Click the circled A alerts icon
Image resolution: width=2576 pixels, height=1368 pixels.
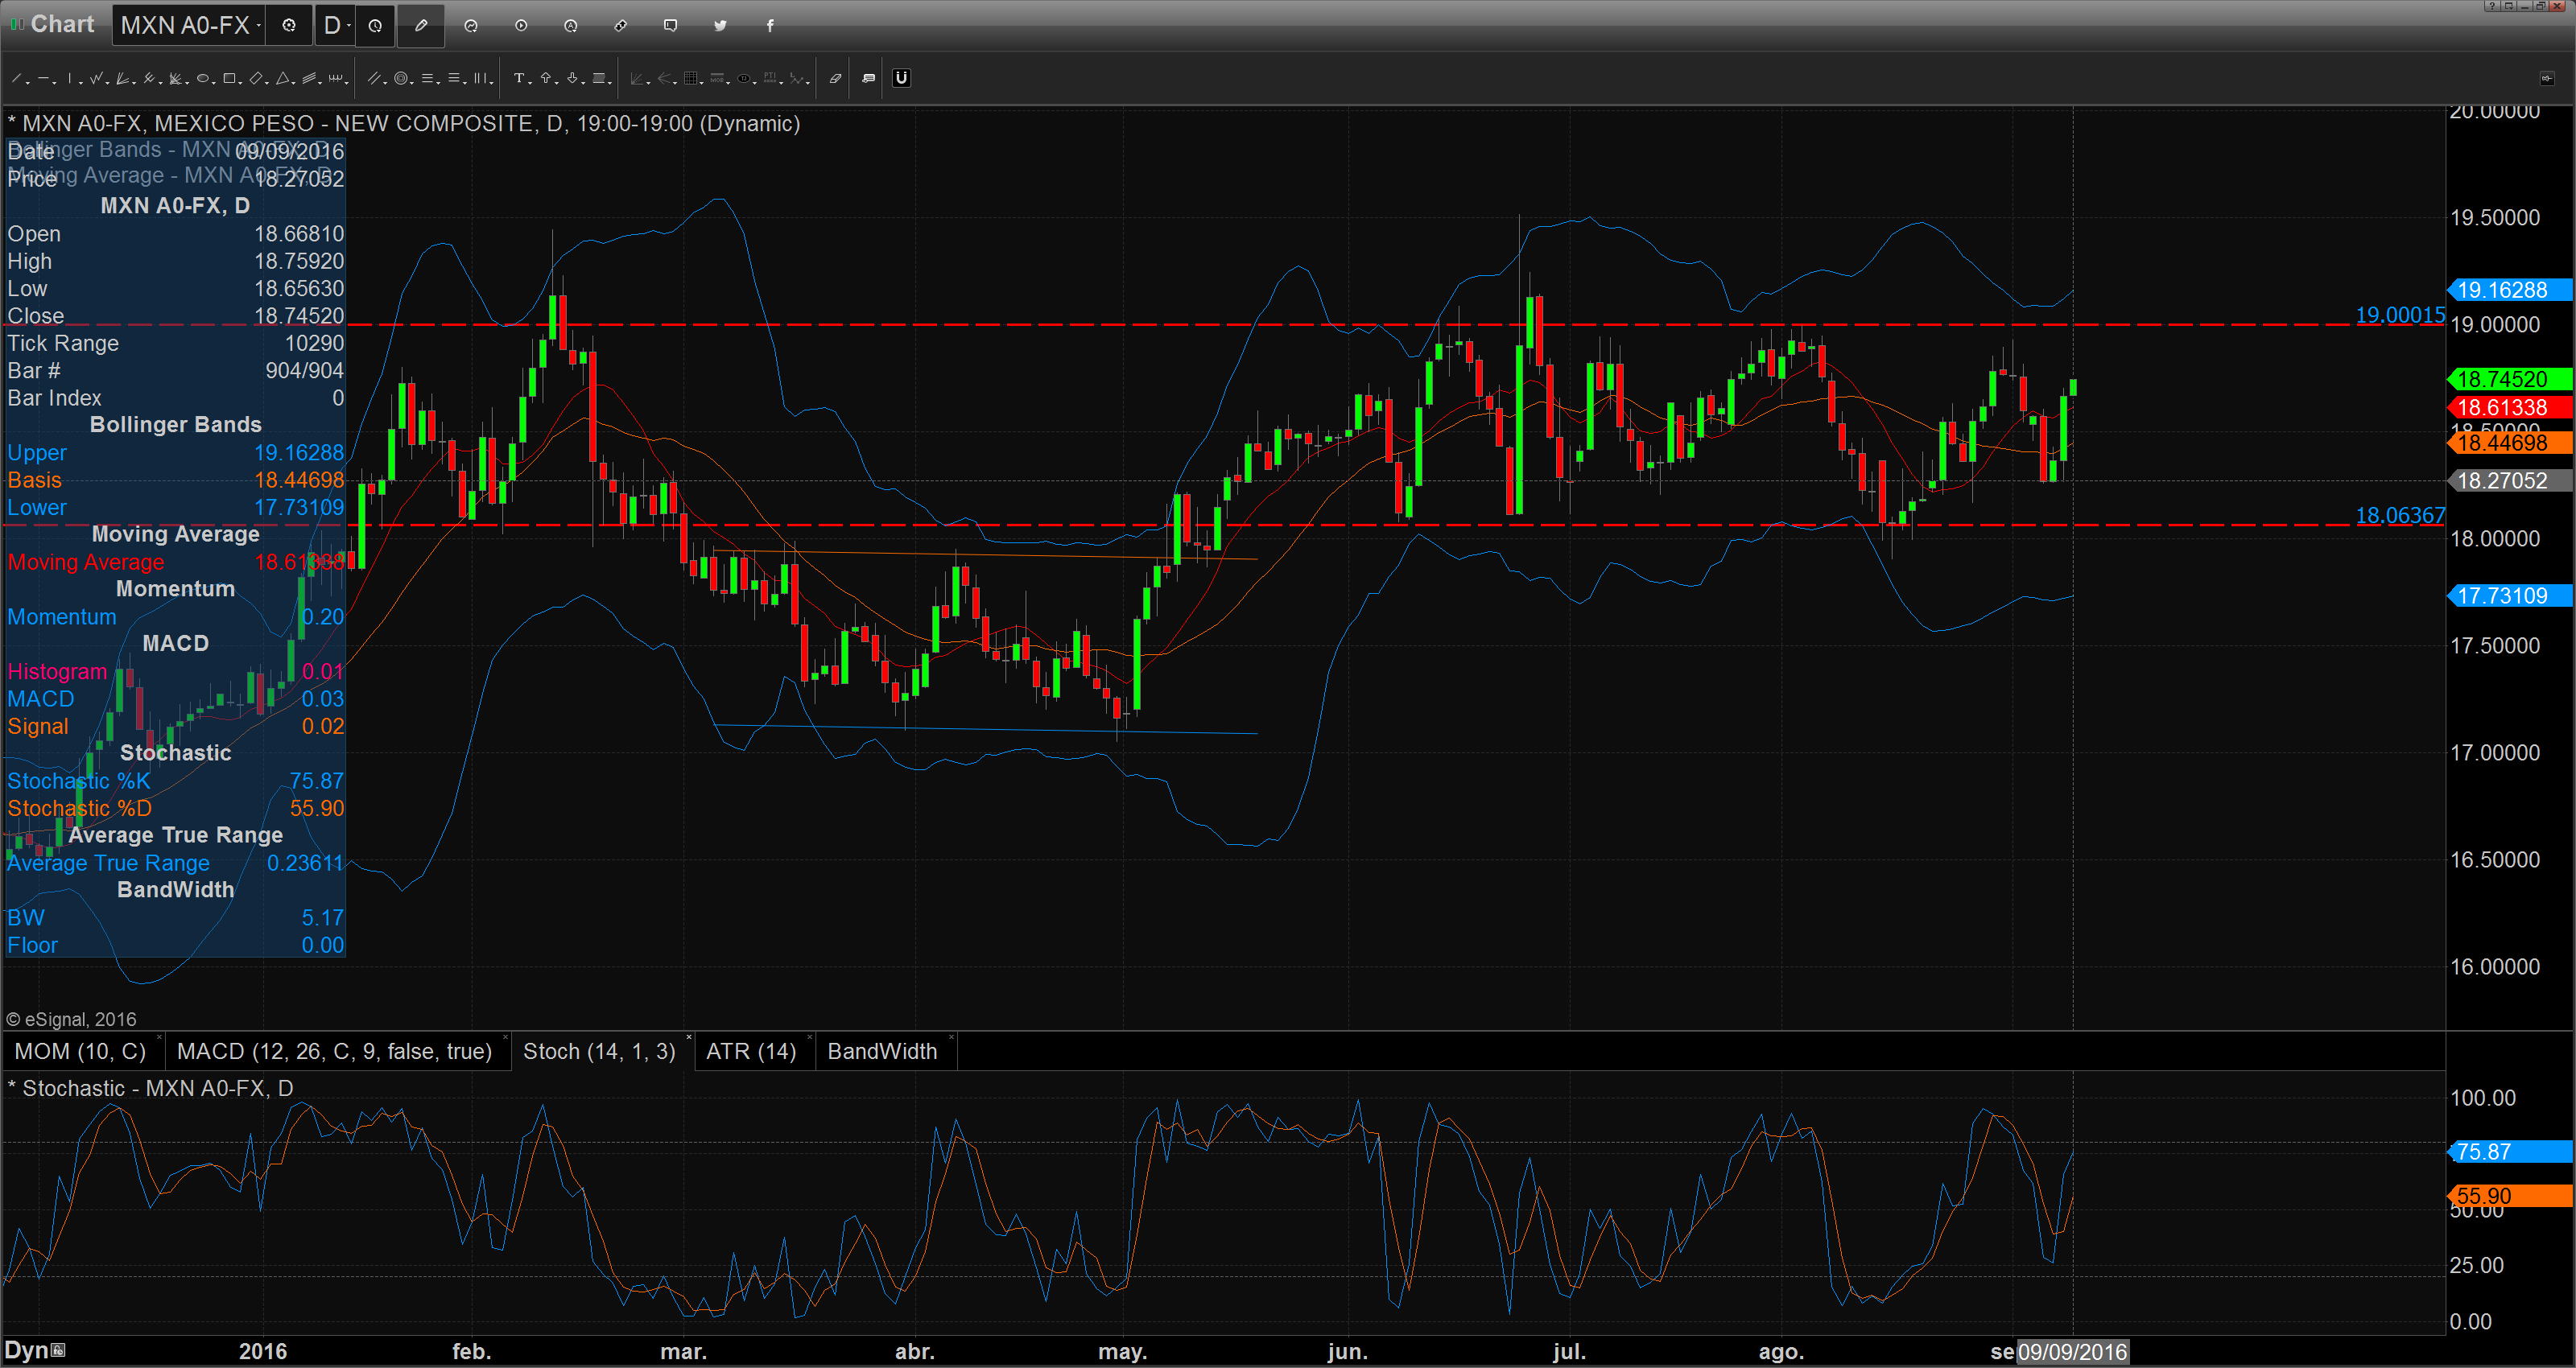[x=571, y=25]
